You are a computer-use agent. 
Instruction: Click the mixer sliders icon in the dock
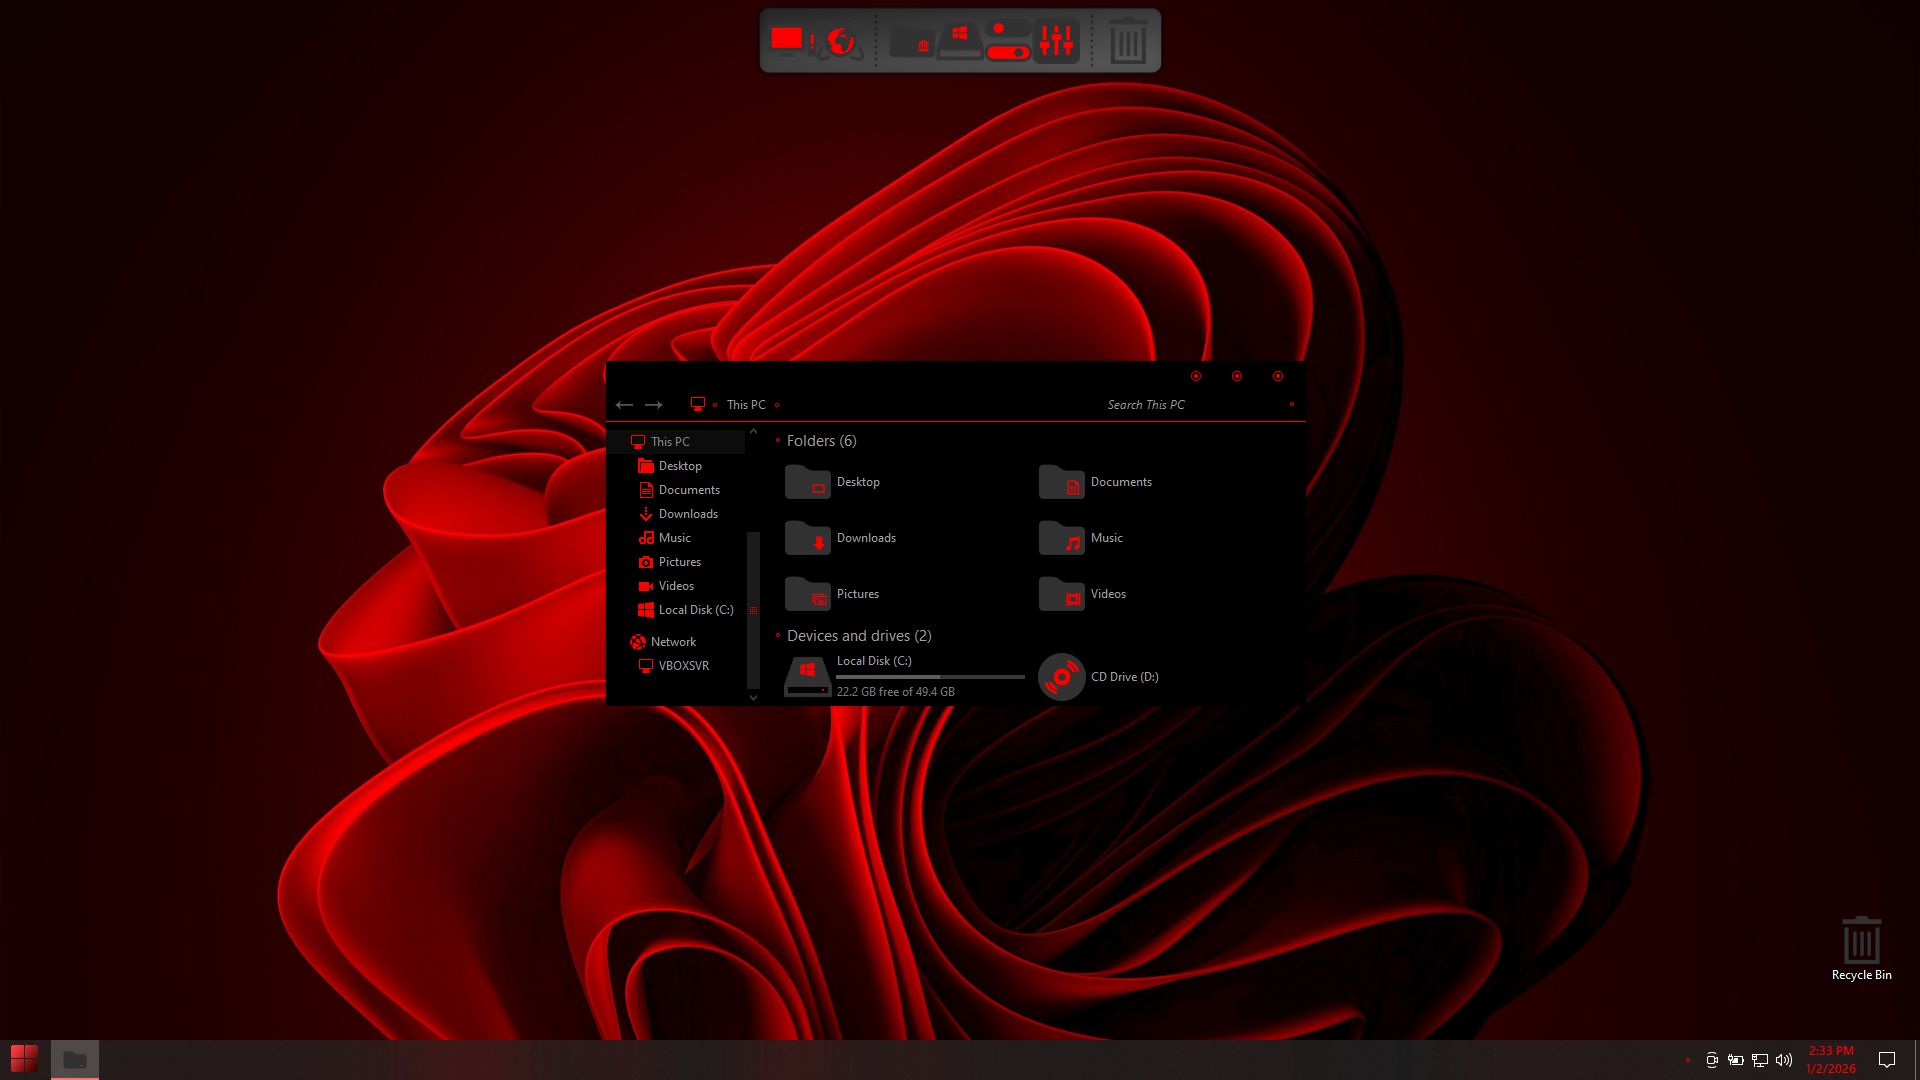(x=1056, y=41)
